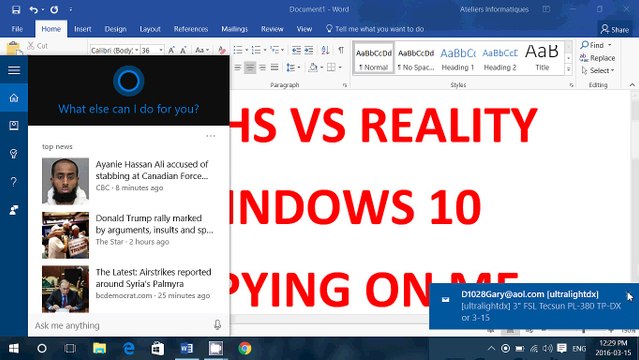
Task: Click the Select button
Action: click(597, 71)
